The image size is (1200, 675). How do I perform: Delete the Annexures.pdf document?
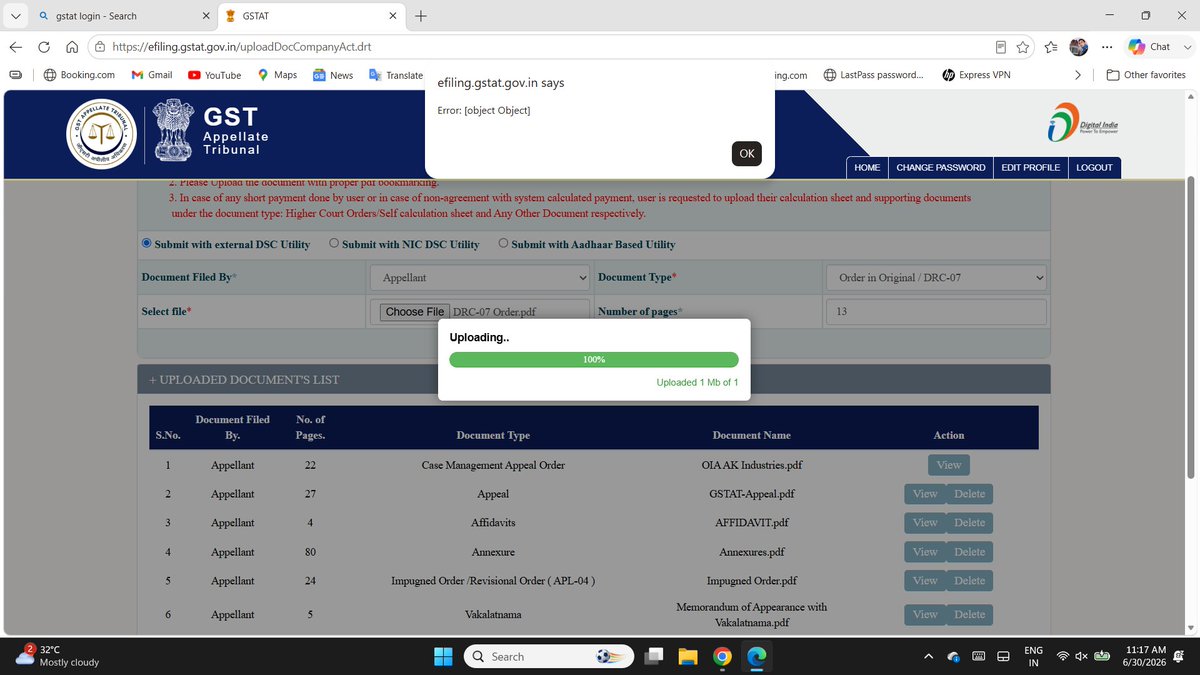[969, 552]
